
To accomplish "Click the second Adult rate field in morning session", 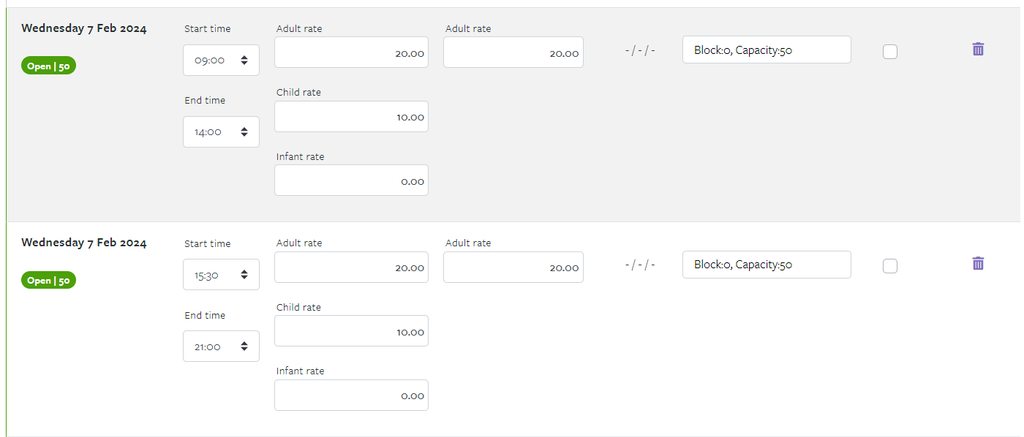I will coord(513,52).
